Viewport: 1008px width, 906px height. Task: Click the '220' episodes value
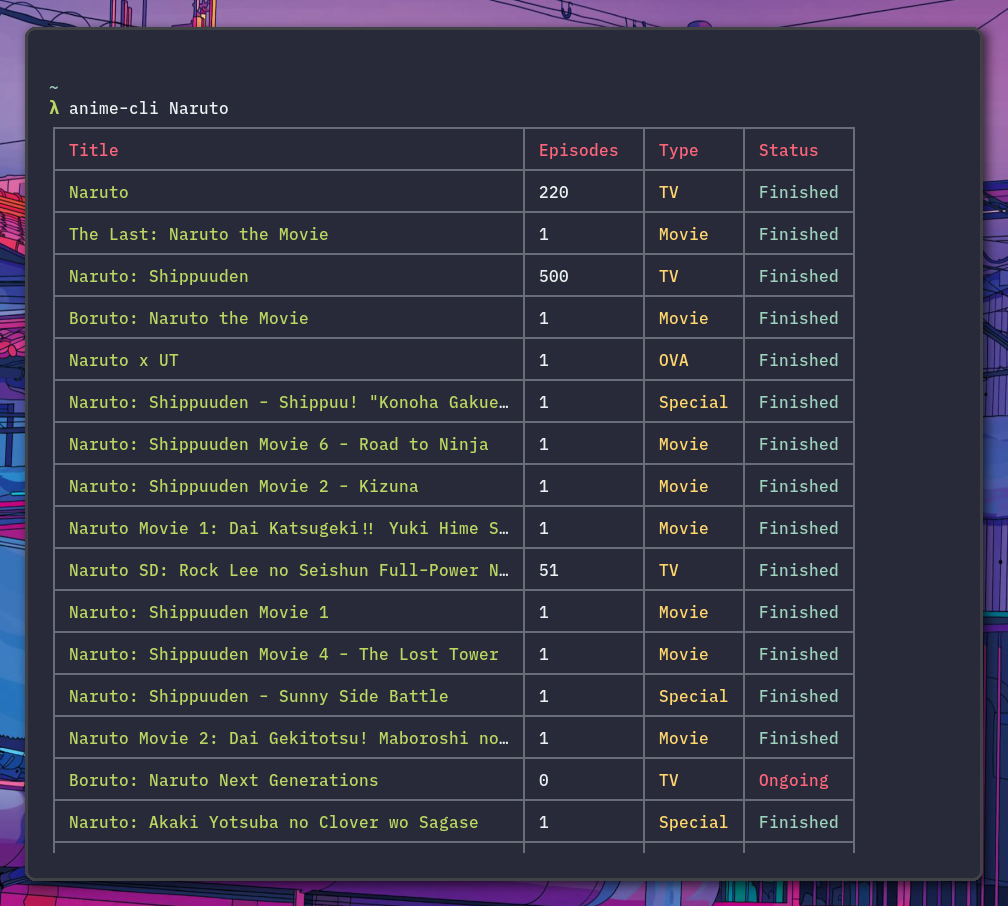(554, 192)
